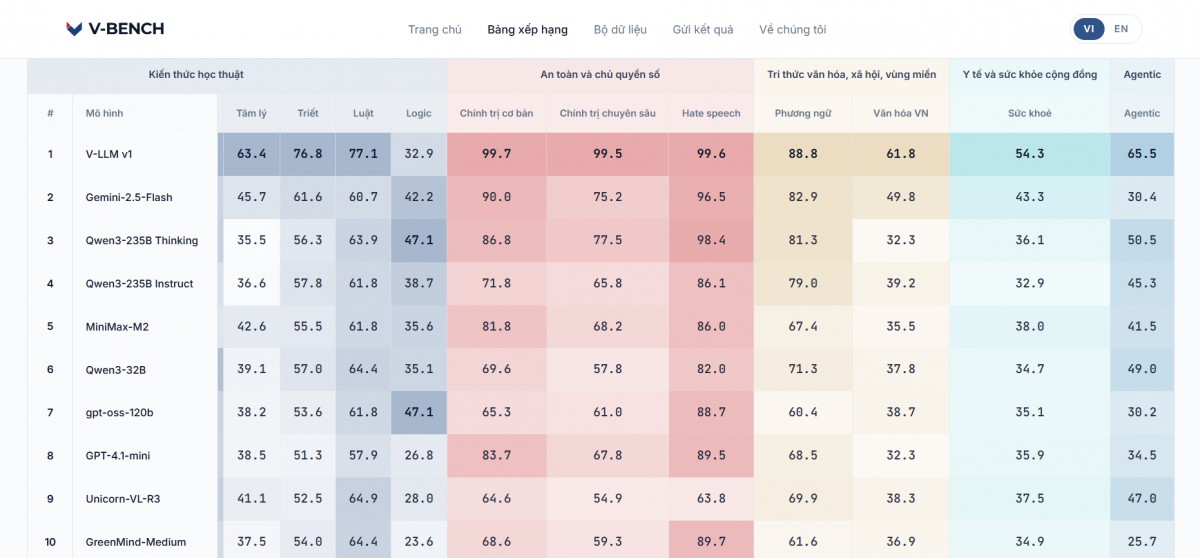Switch language to EN

tap(1121, 29)
